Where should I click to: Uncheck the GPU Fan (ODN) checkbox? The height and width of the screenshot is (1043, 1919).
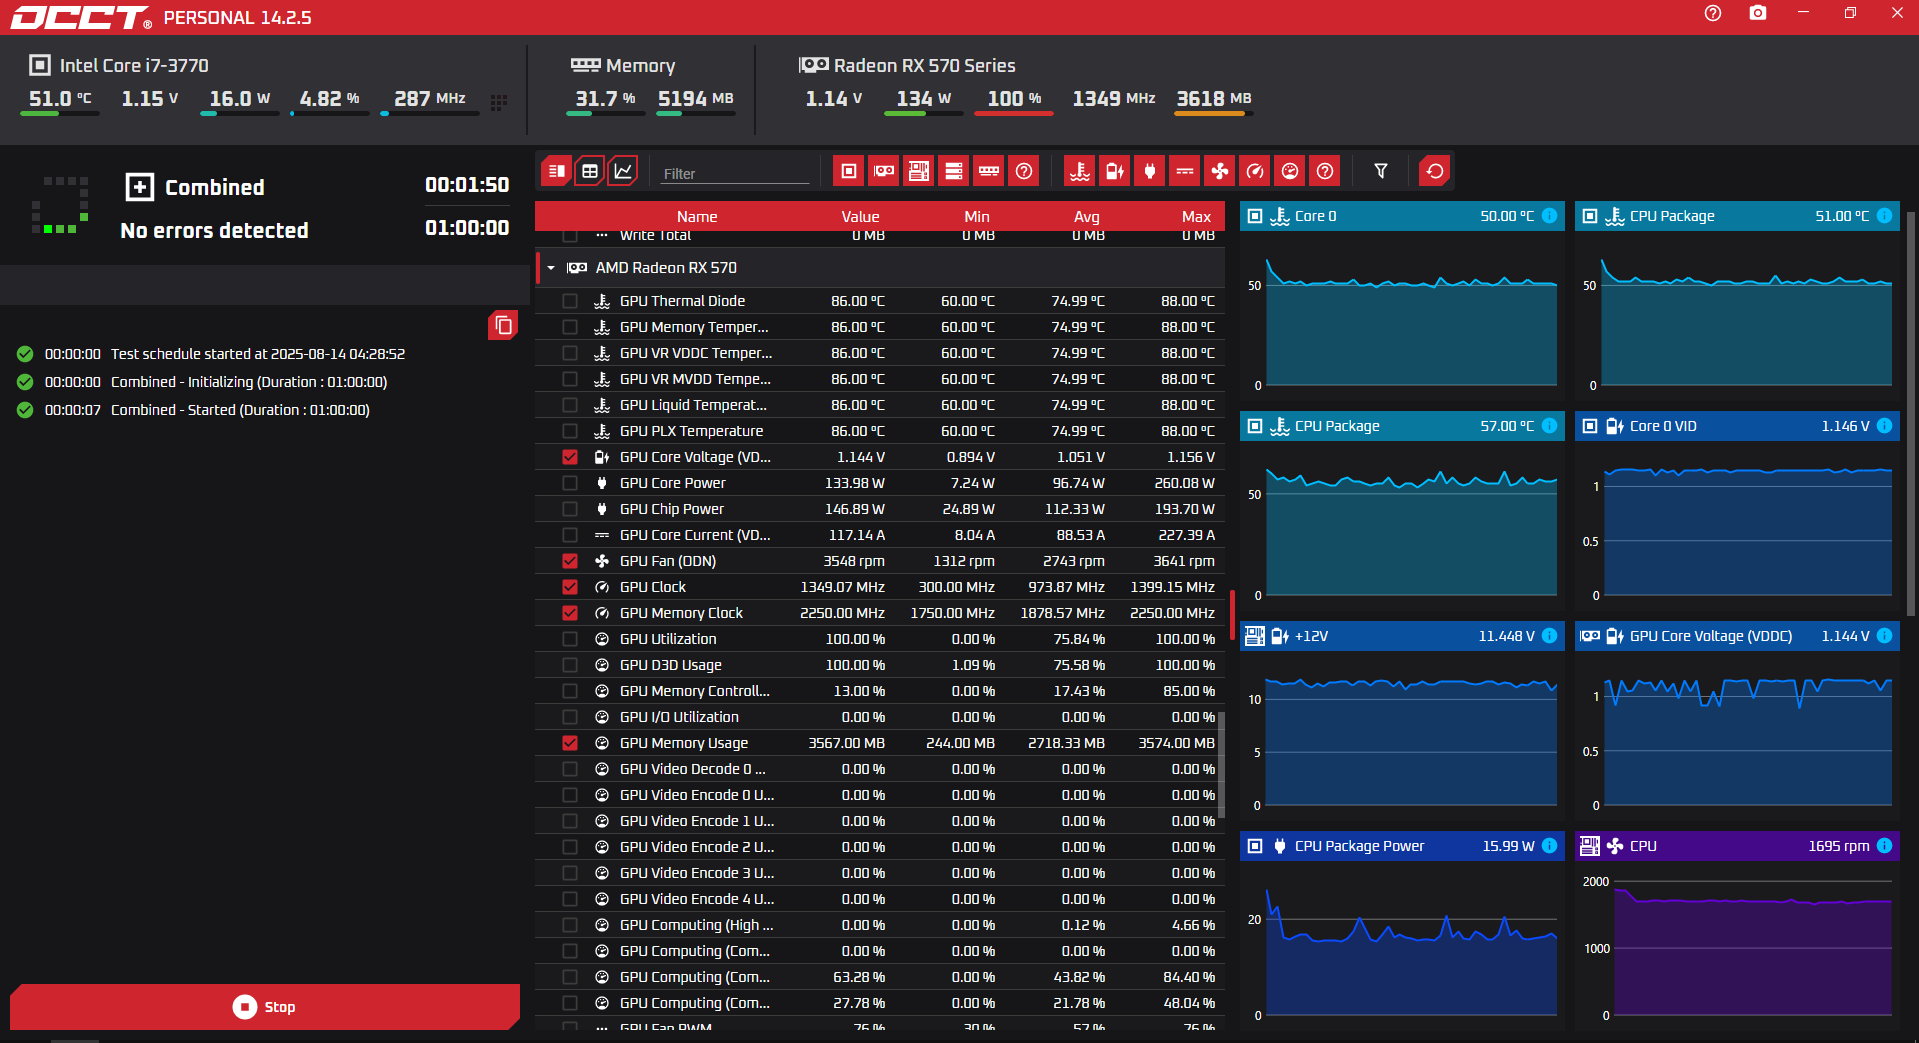click(x=570, y=561)
